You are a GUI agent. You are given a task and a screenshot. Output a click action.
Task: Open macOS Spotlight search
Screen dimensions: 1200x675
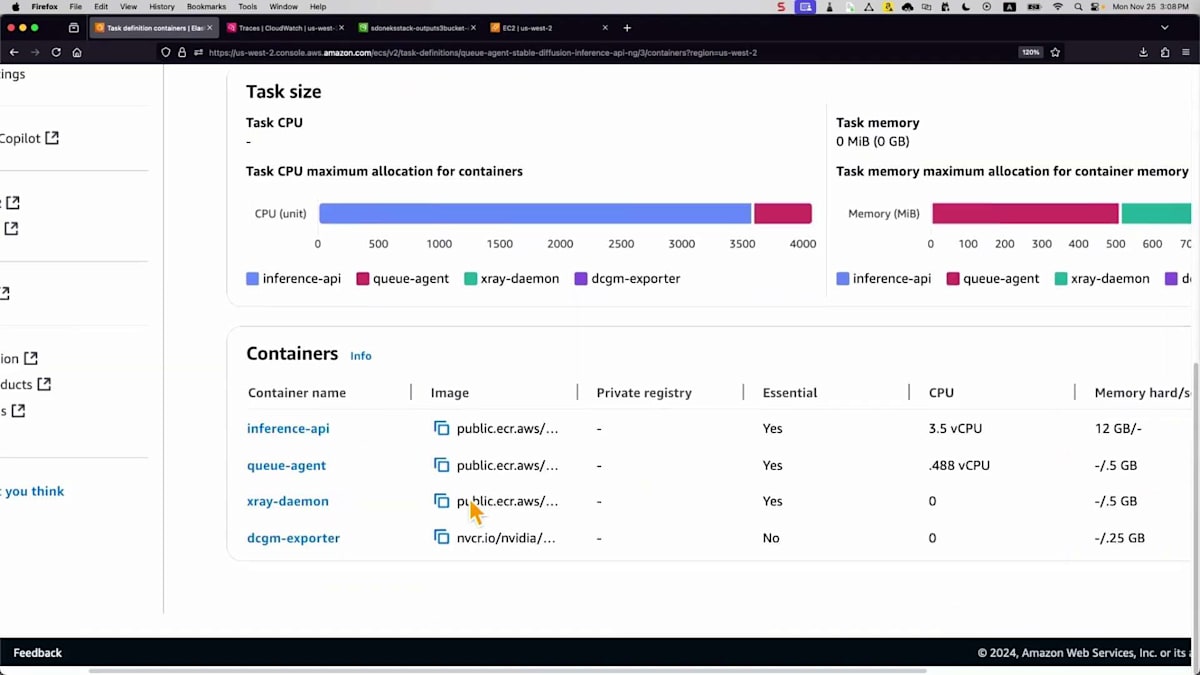pos(1079,7)
